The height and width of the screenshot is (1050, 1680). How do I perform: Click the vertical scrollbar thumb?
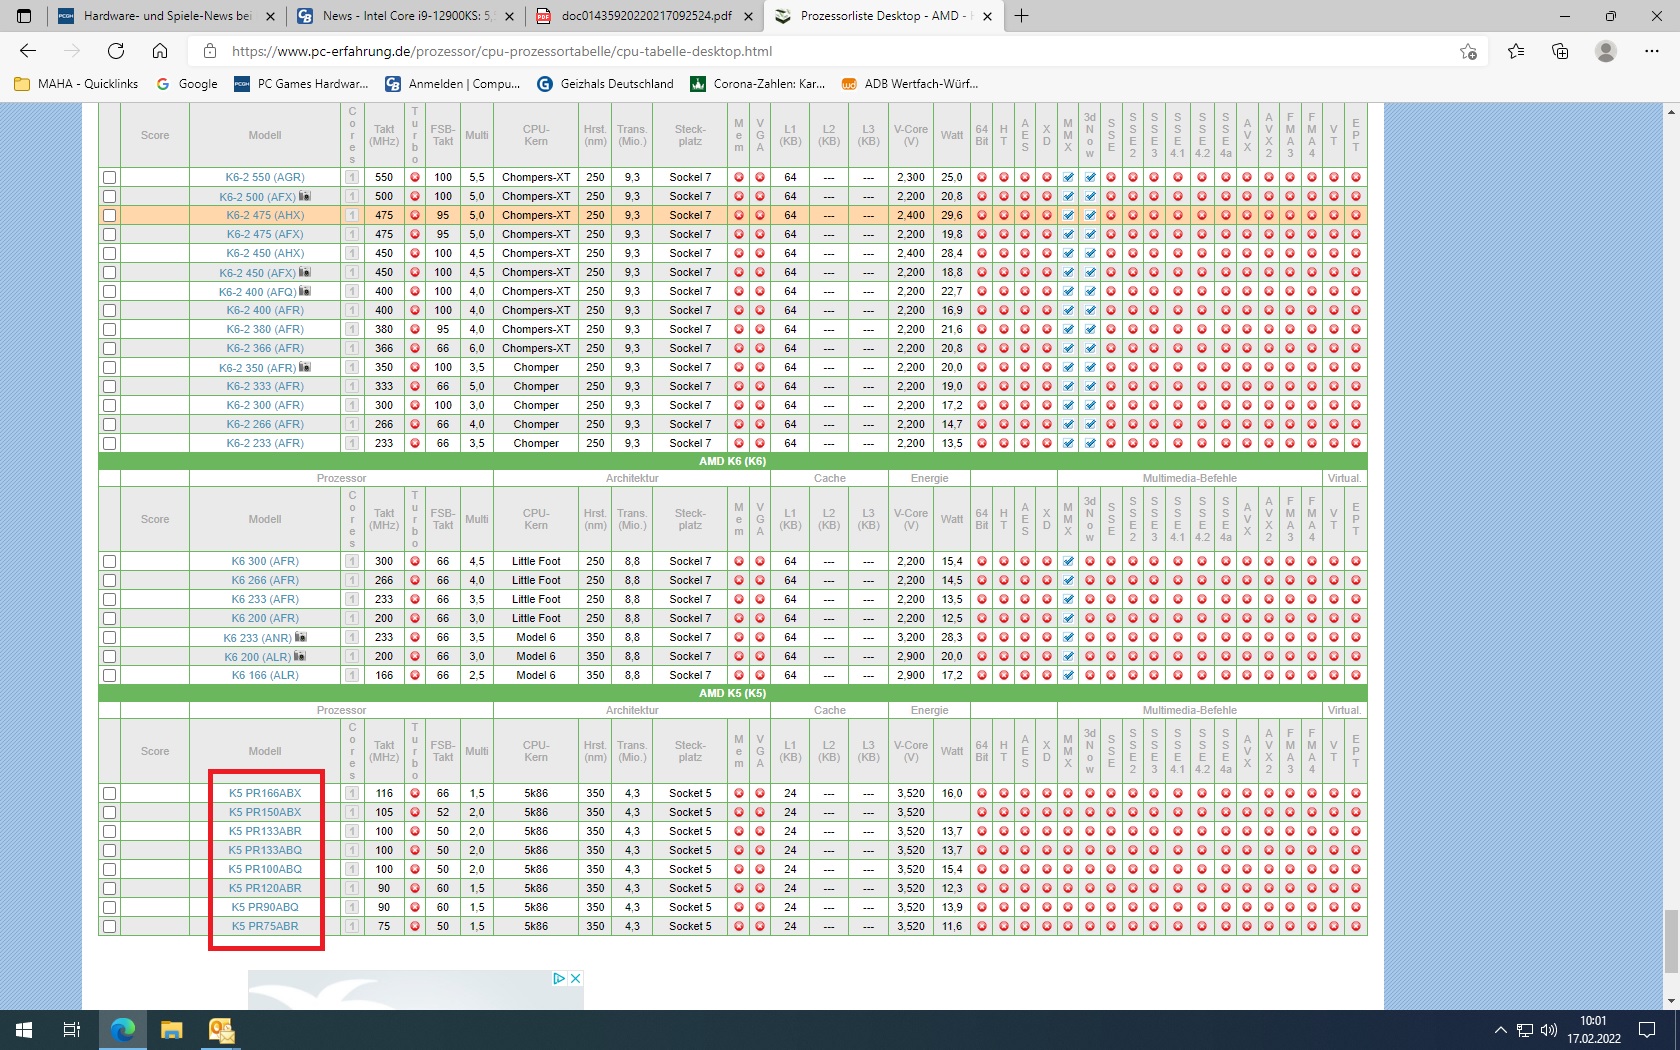point(1671,941)
